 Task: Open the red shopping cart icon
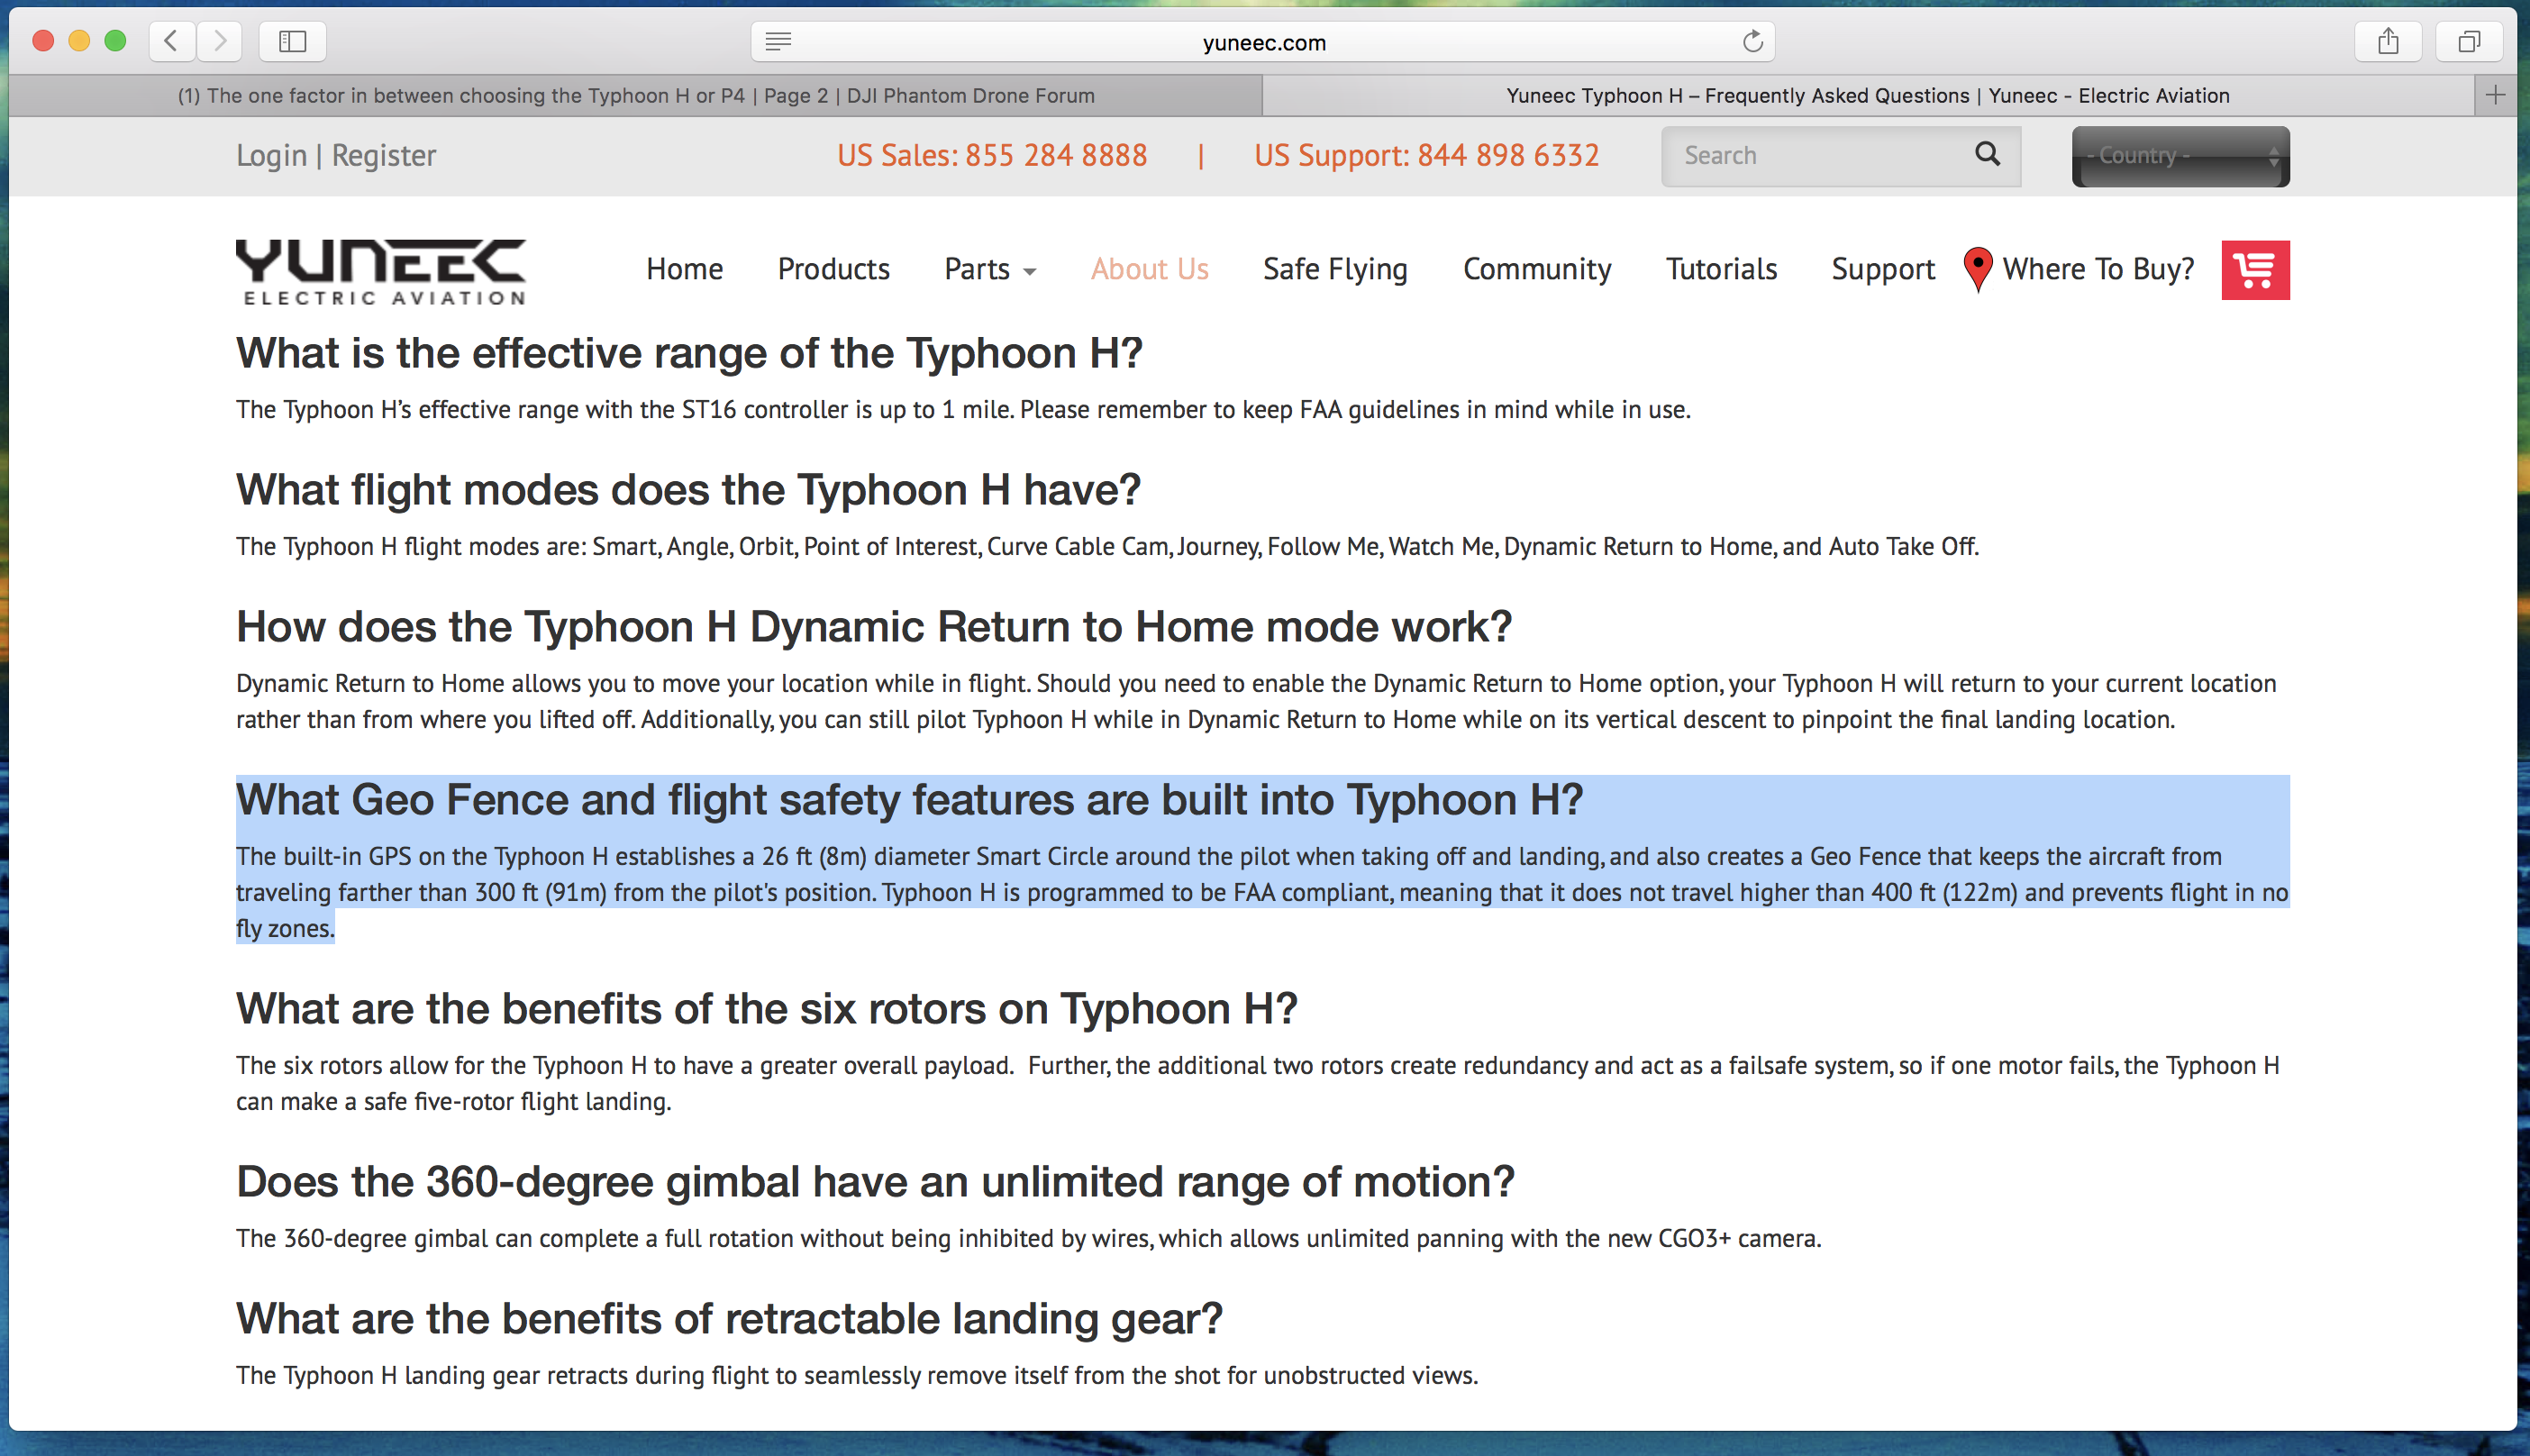pyautogui.click(x=2255, y=269)
